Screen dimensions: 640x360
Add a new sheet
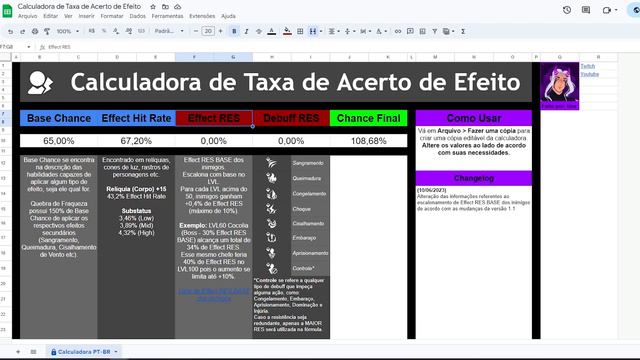pos(18,352)
